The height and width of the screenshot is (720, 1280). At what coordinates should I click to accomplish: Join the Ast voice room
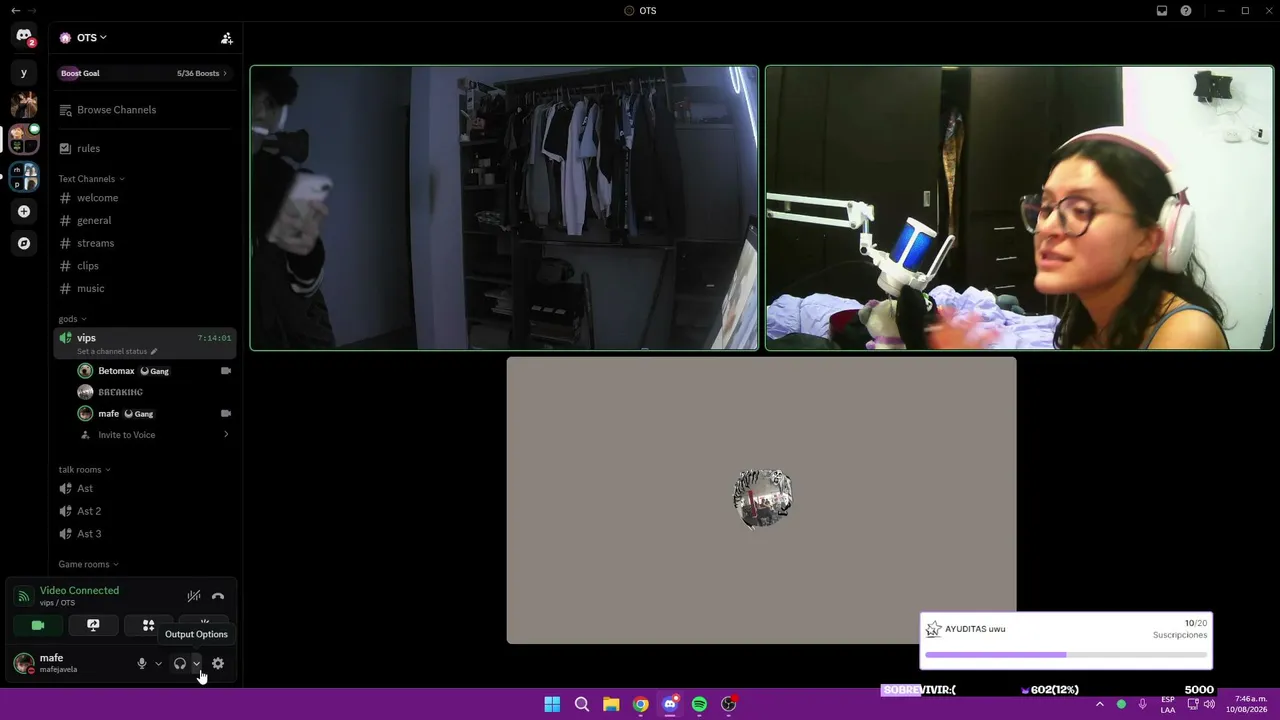pos(144,488)
